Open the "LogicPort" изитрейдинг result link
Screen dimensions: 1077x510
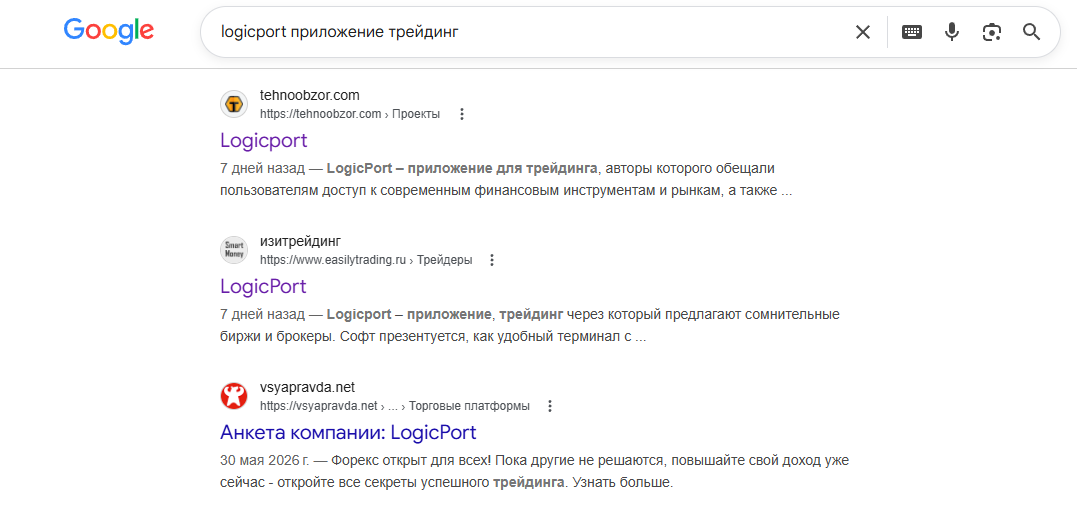pyautogui.click(x=263, y=286)
